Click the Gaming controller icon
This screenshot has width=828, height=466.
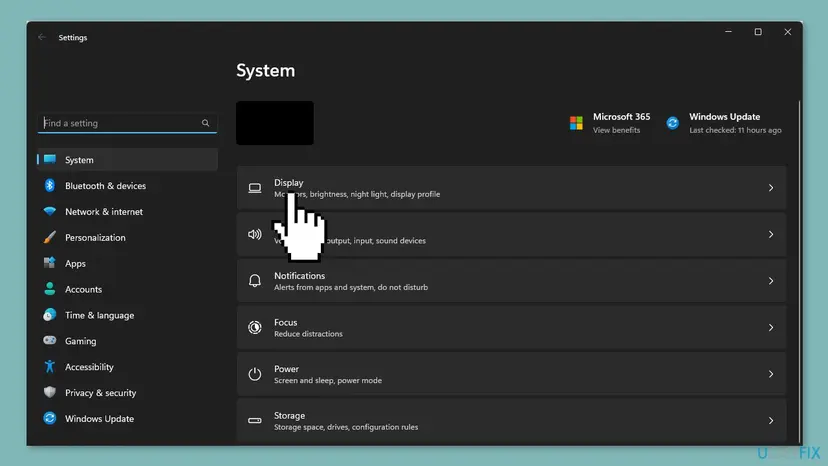click(50, 340)
